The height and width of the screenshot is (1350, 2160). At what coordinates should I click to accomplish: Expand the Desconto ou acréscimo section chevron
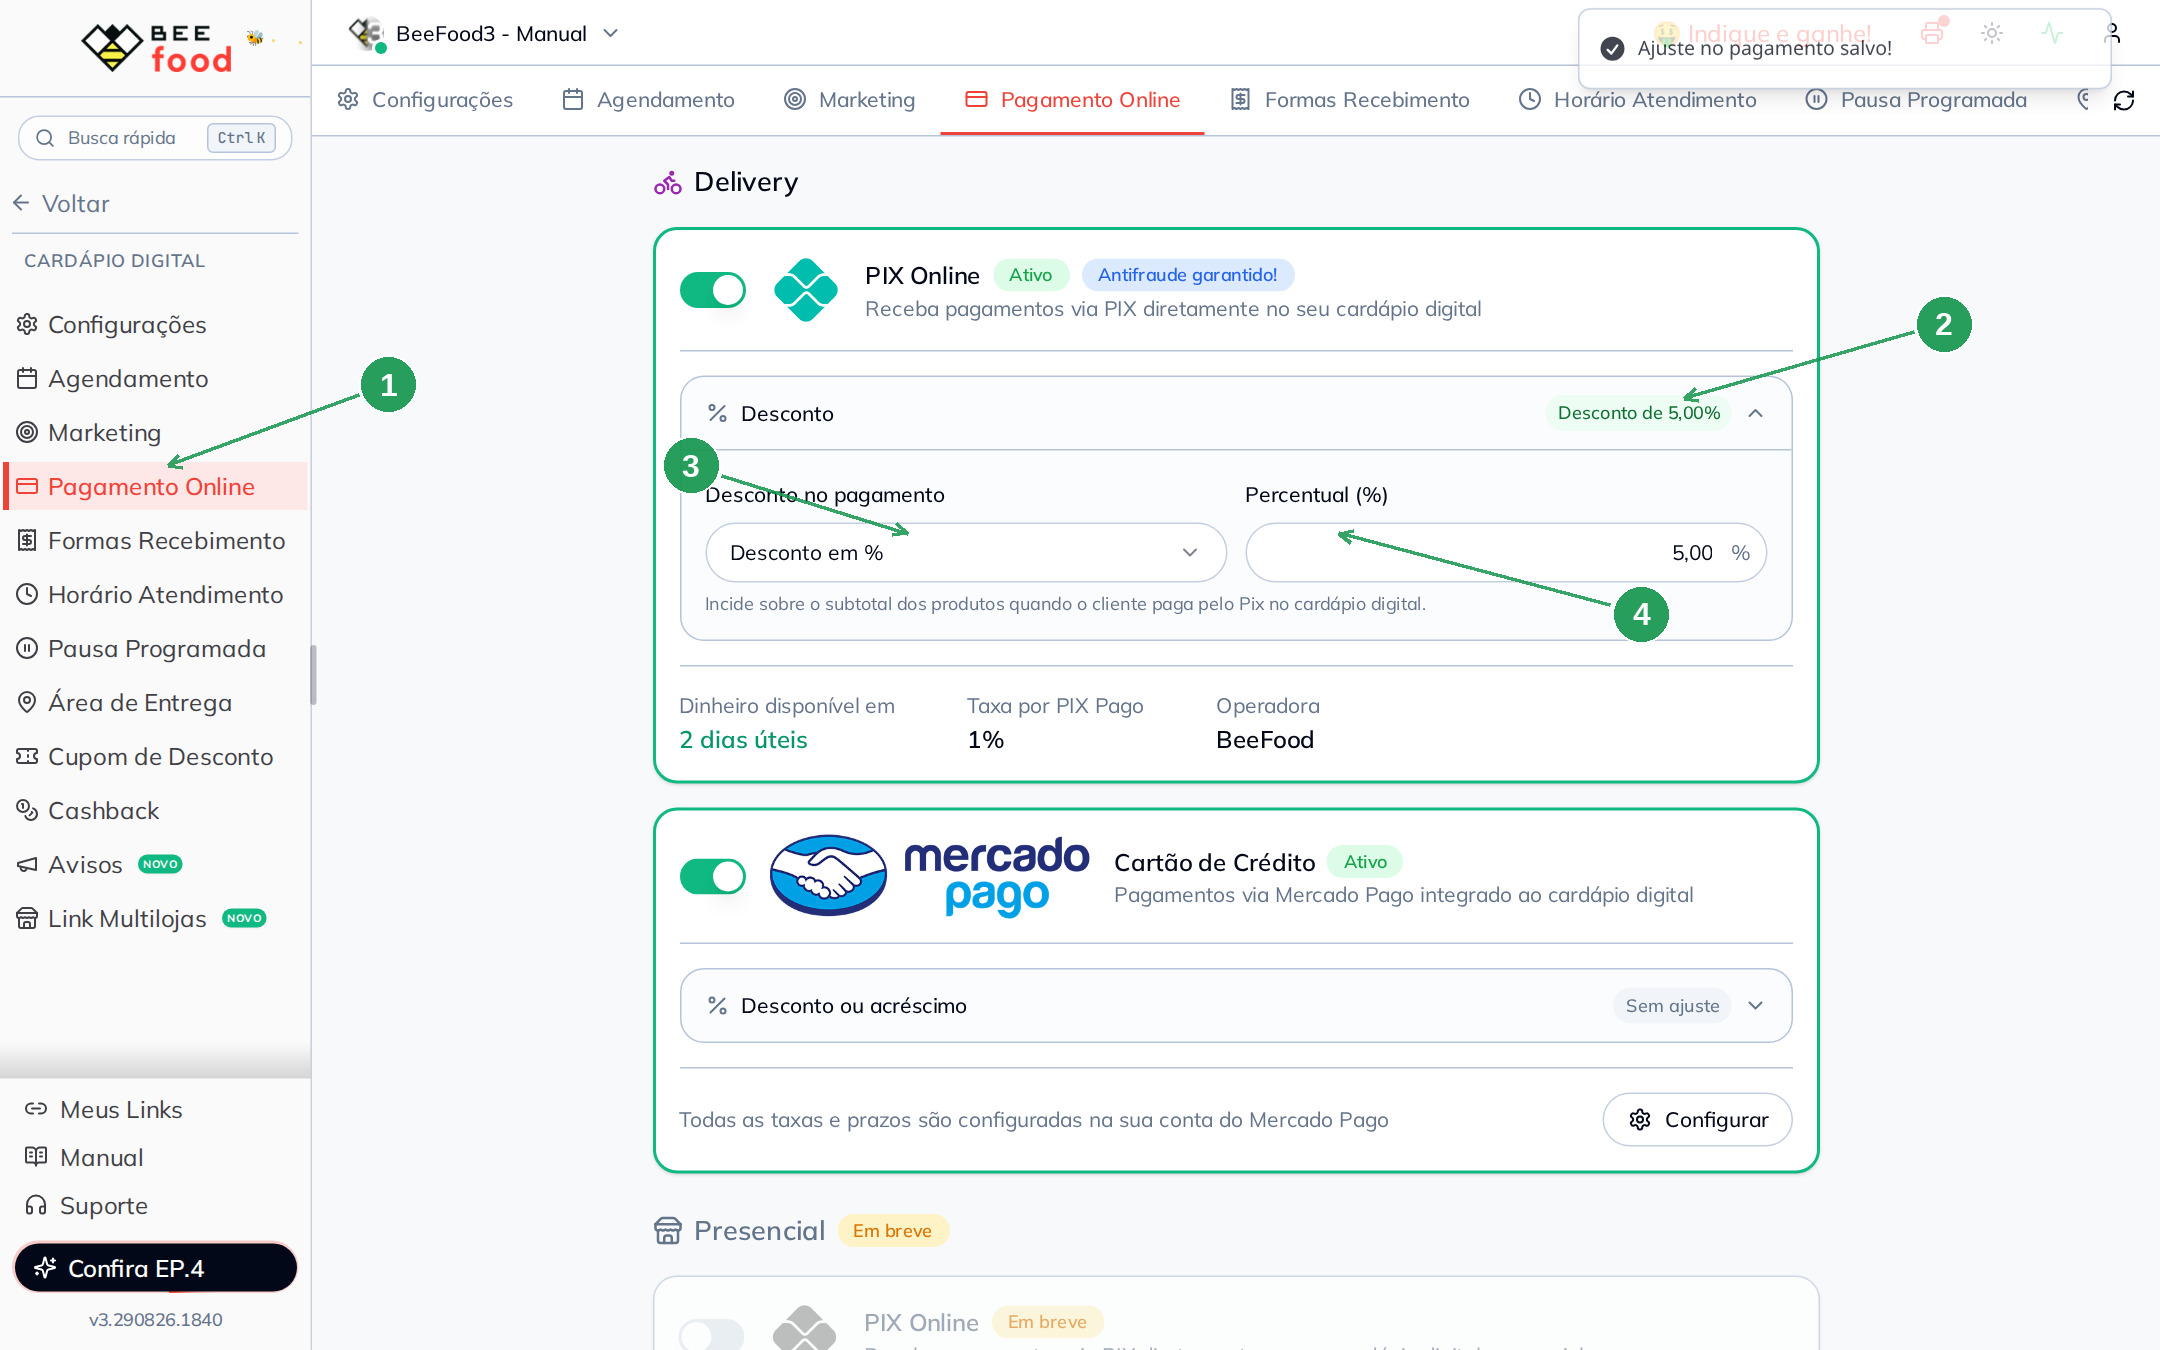(1755, 1005)
